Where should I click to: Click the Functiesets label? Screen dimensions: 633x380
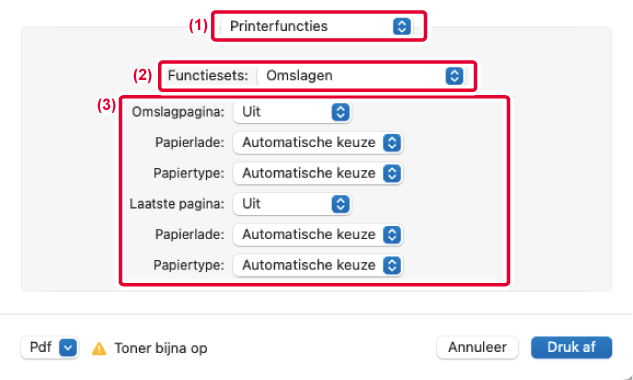[208, 76]
